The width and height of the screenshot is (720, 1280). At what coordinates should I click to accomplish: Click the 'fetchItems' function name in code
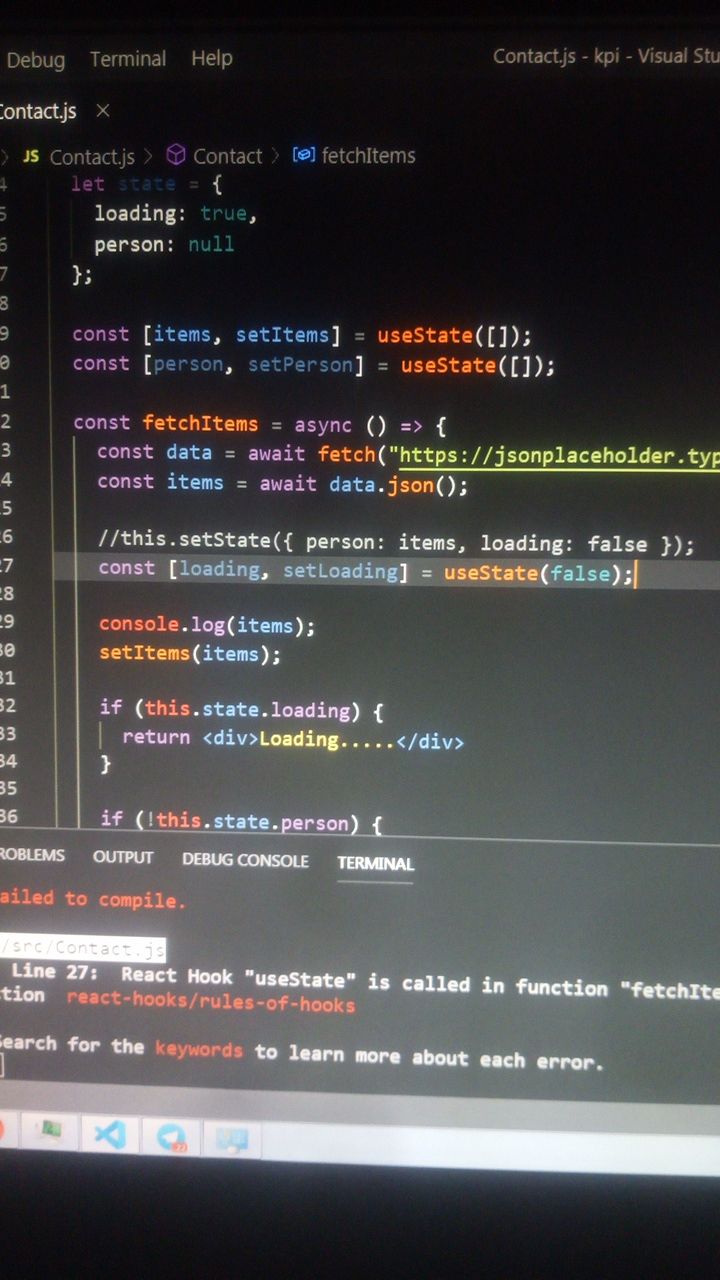pos(200,423)
